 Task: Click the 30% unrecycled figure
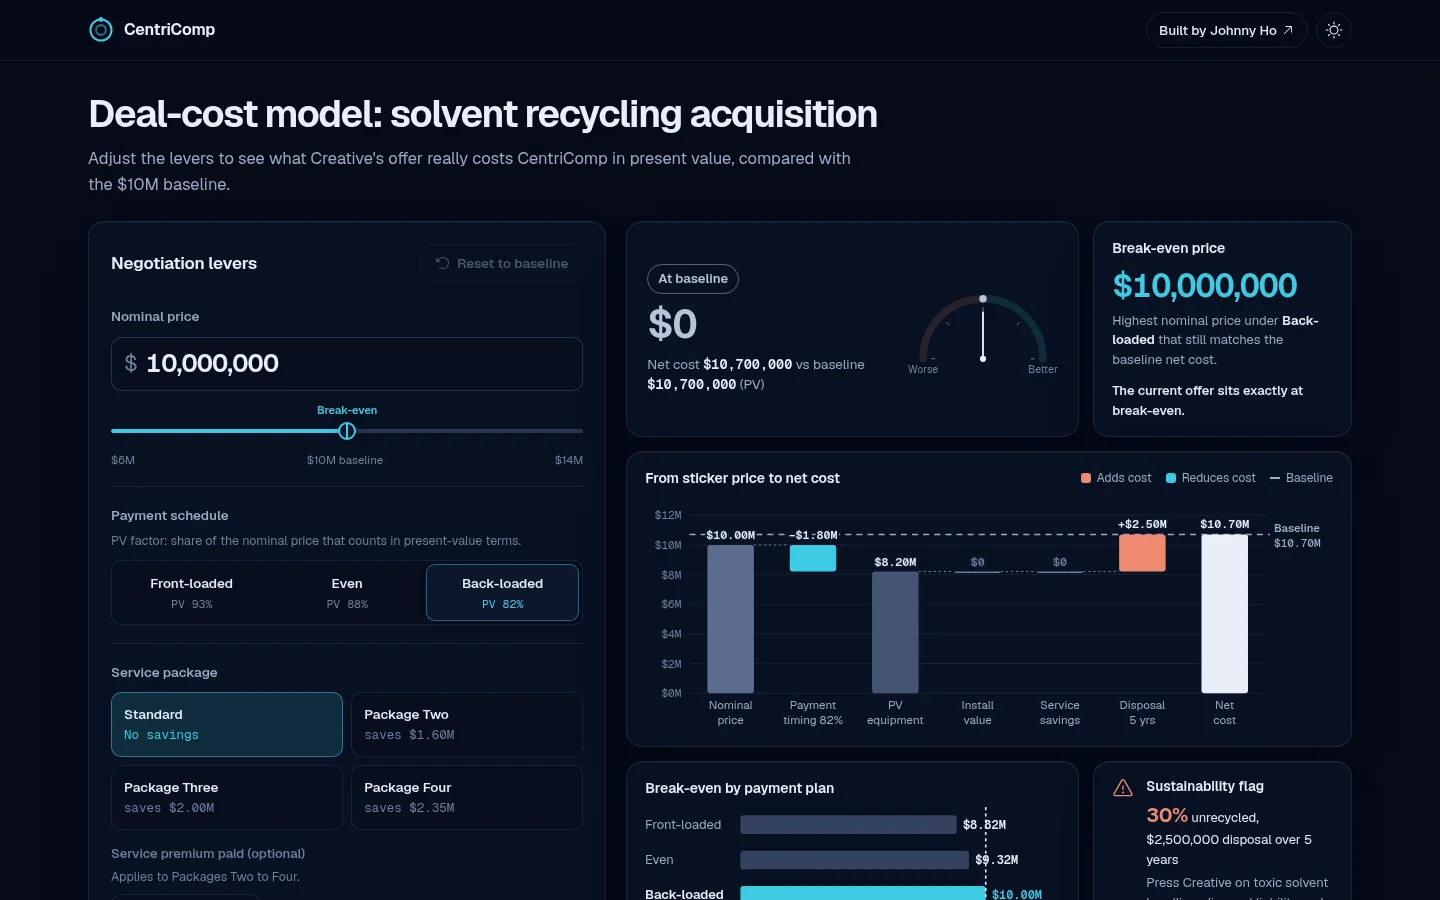point(1167,815)
